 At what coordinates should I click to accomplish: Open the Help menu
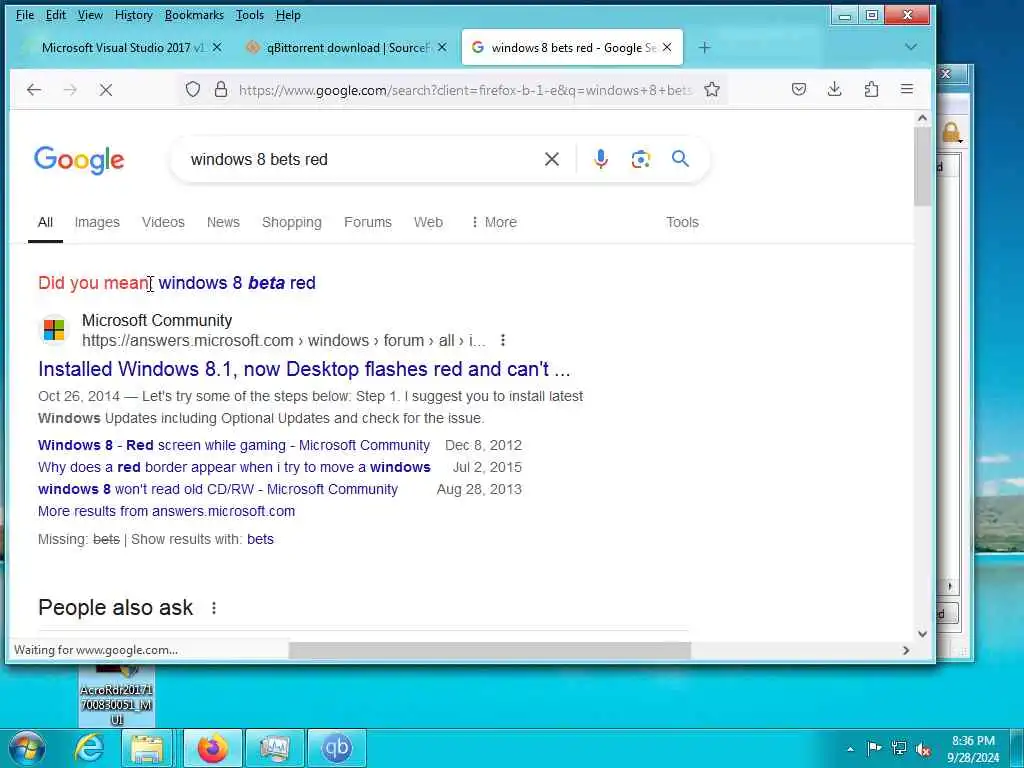287,14
